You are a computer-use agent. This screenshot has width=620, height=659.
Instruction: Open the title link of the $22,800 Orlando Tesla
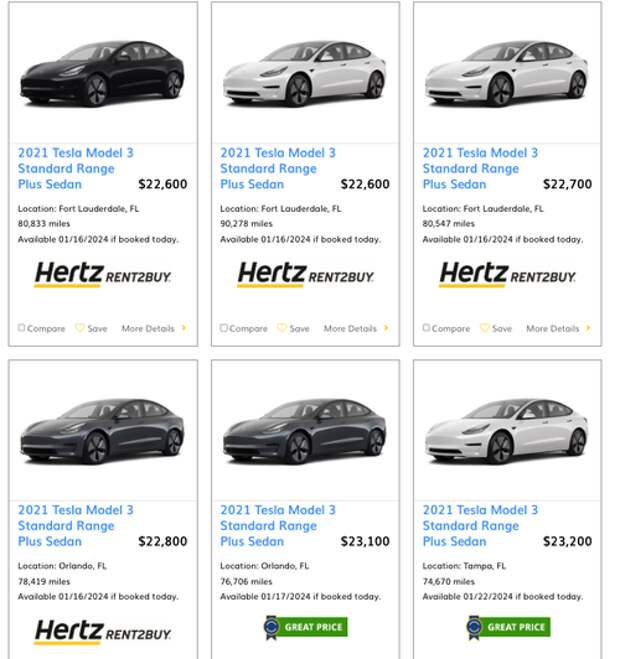[x=75, y=525]
